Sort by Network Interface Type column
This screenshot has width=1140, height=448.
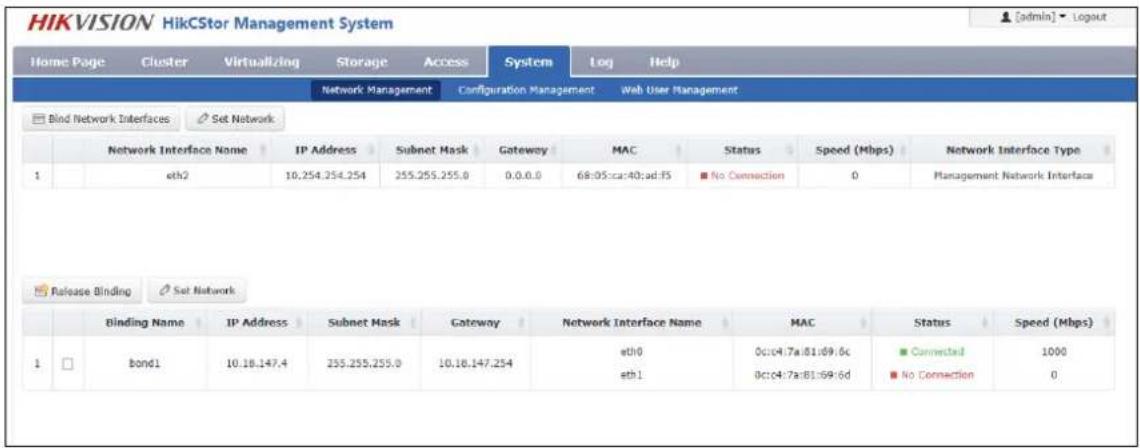pyautogui.click(x=1012, y=151)
